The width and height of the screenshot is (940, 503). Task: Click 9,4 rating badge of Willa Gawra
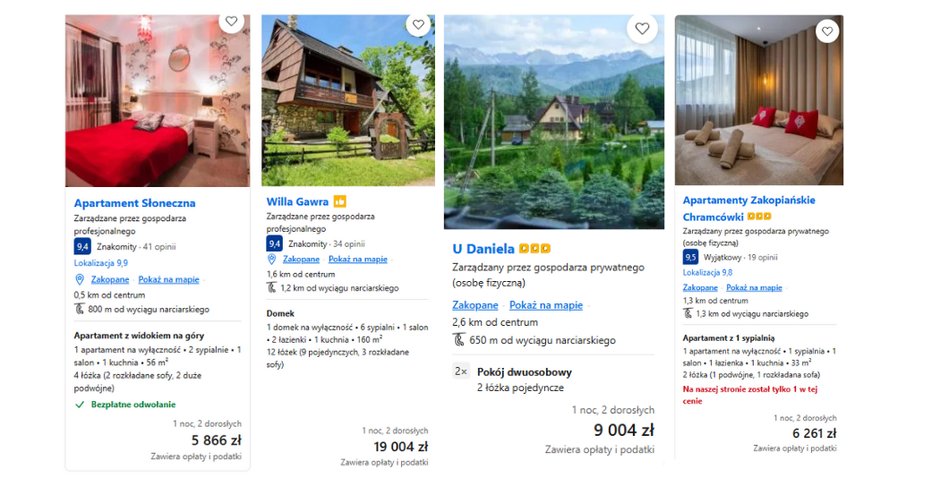pos(274,243)
